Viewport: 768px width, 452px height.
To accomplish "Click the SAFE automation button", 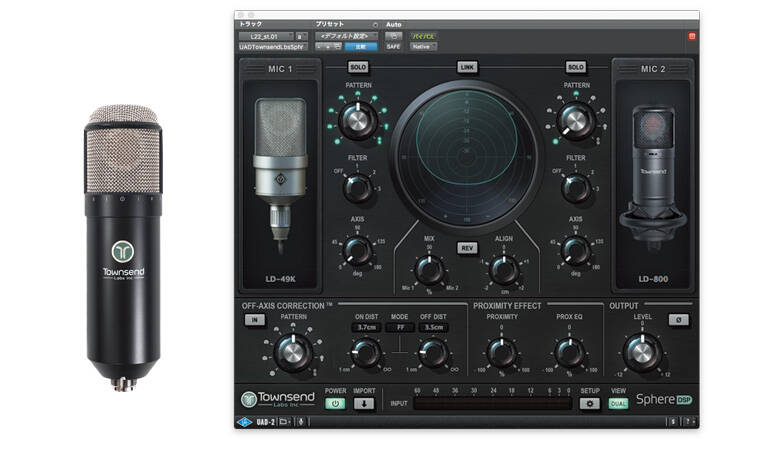I will [x=393, y=47].
